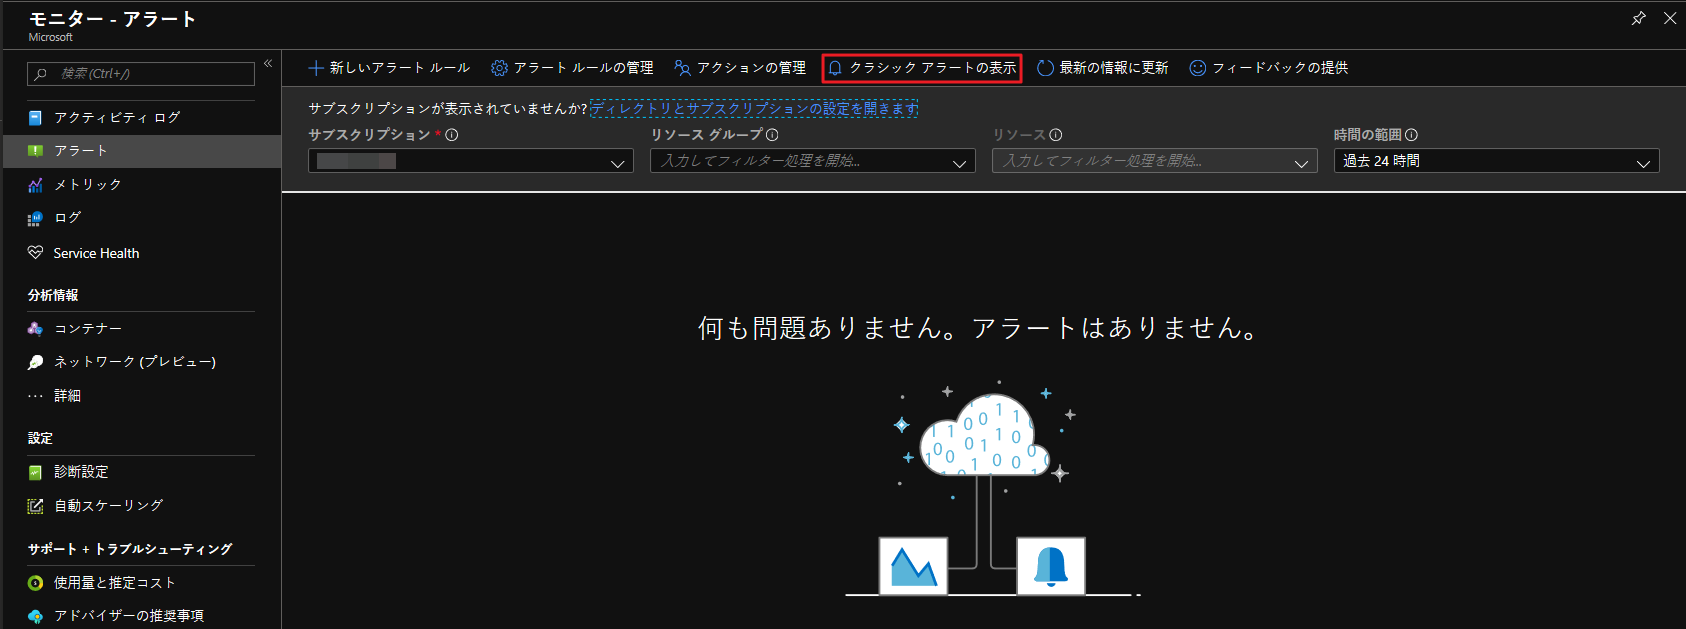This screenshot has height=629, width=1686.
Task: Open メトリック from the sidebar
Action: 88,185
